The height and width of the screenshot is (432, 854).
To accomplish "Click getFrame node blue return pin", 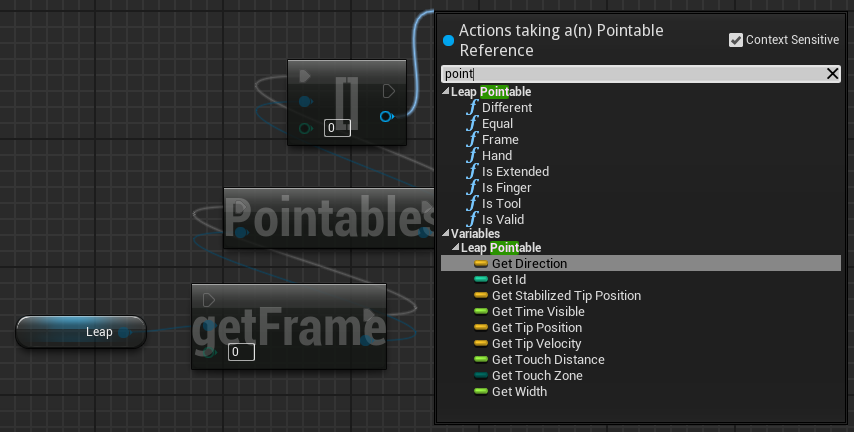I will point(366,340).
